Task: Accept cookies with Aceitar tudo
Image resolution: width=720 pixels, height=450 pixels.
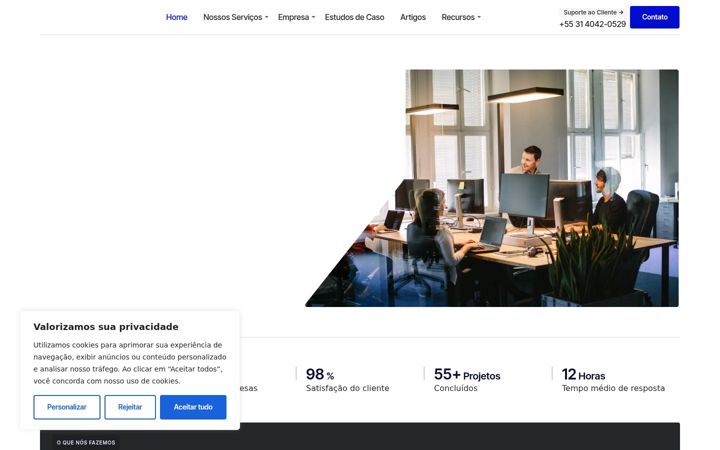Action: pos(193,407)
